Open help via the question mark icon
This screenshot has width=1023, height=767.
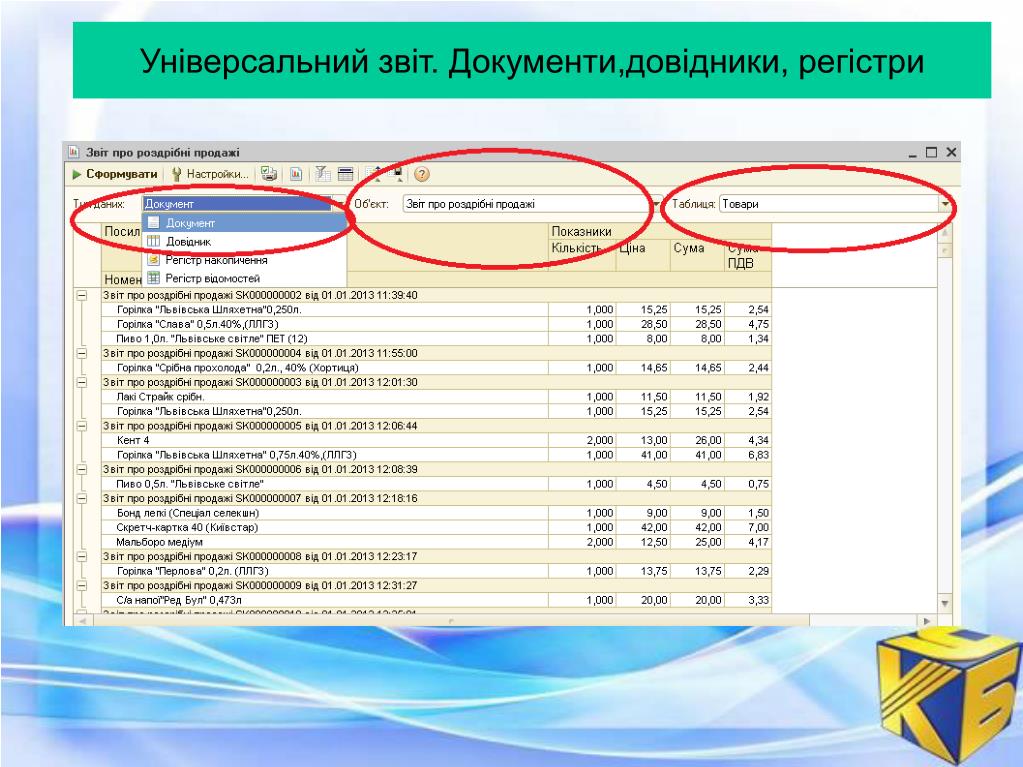(422, 174)
